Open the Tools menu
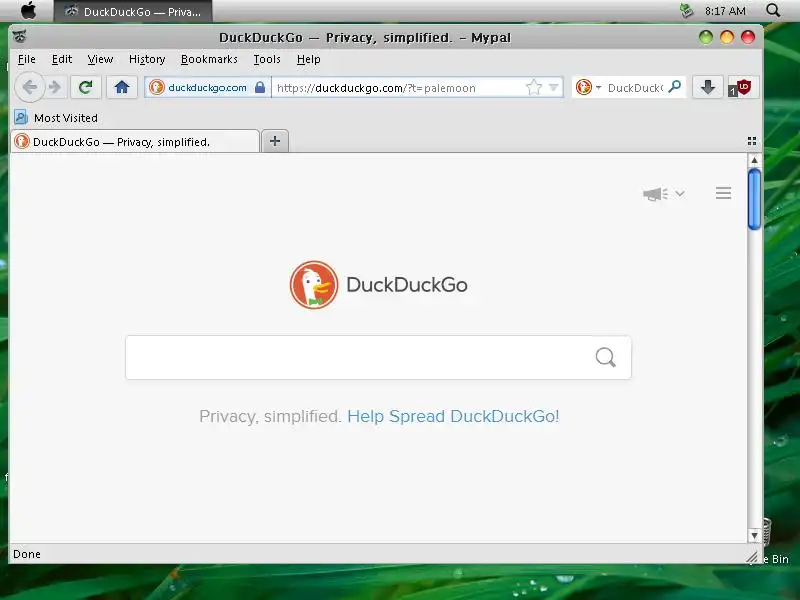The width and height of the screenshot is (800, 600). point(267,59)
